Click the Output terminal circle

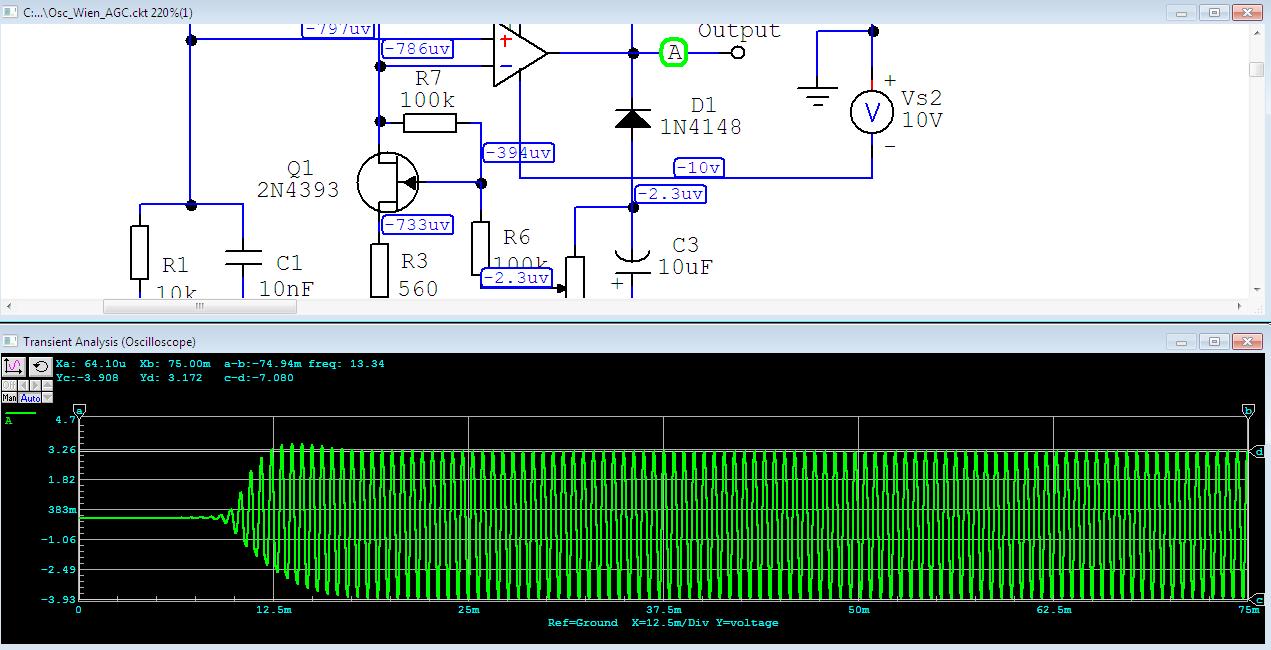click(738, 53)
